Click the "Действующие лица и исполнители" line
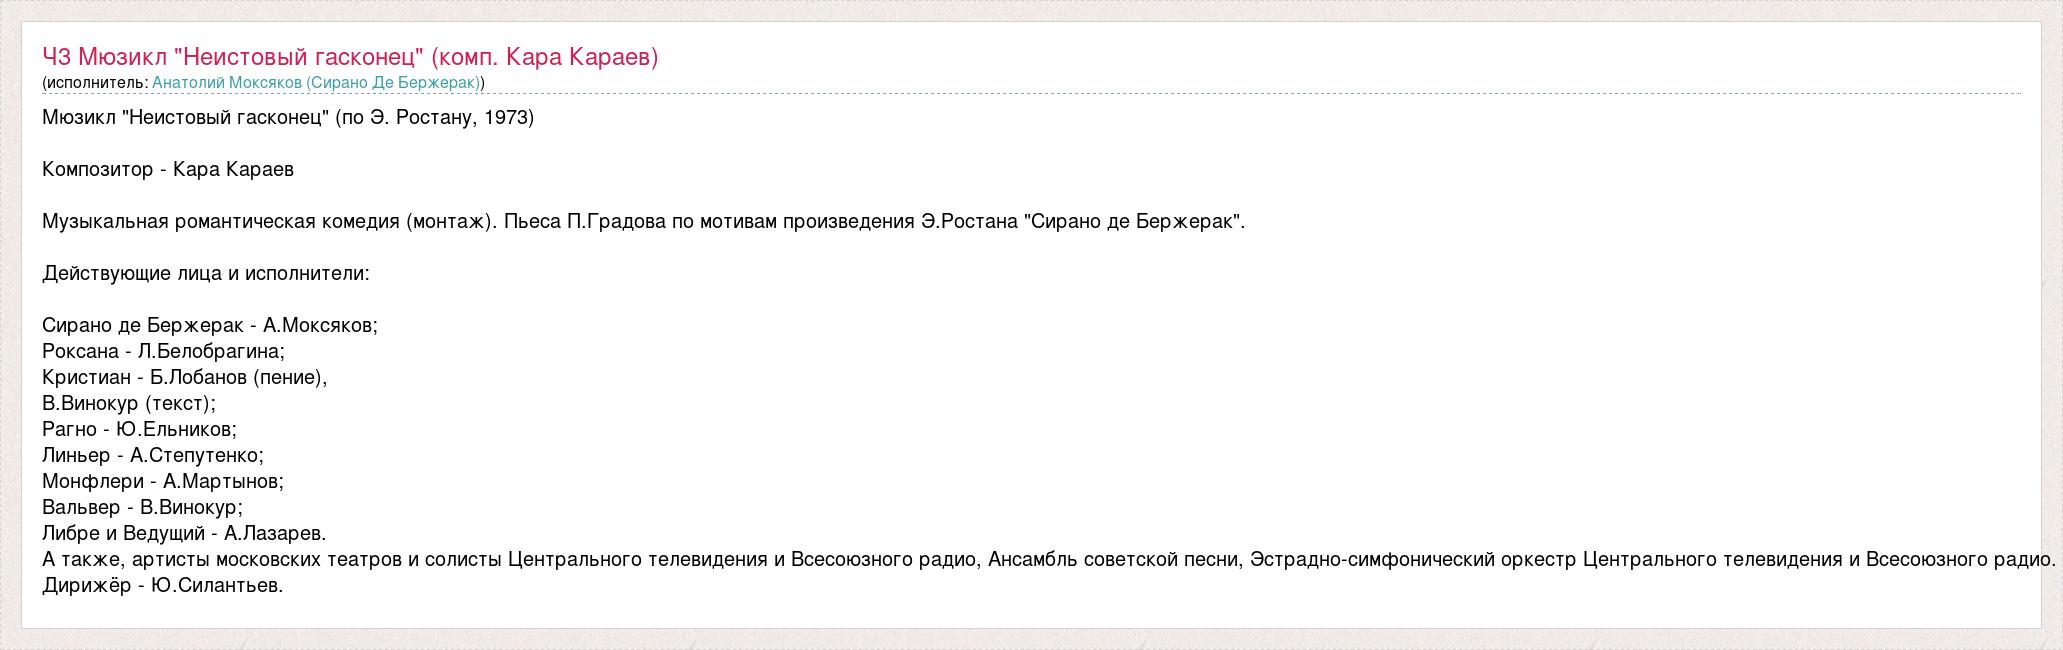The width and height of the screenshot is (2063, 650). point(206,274)
